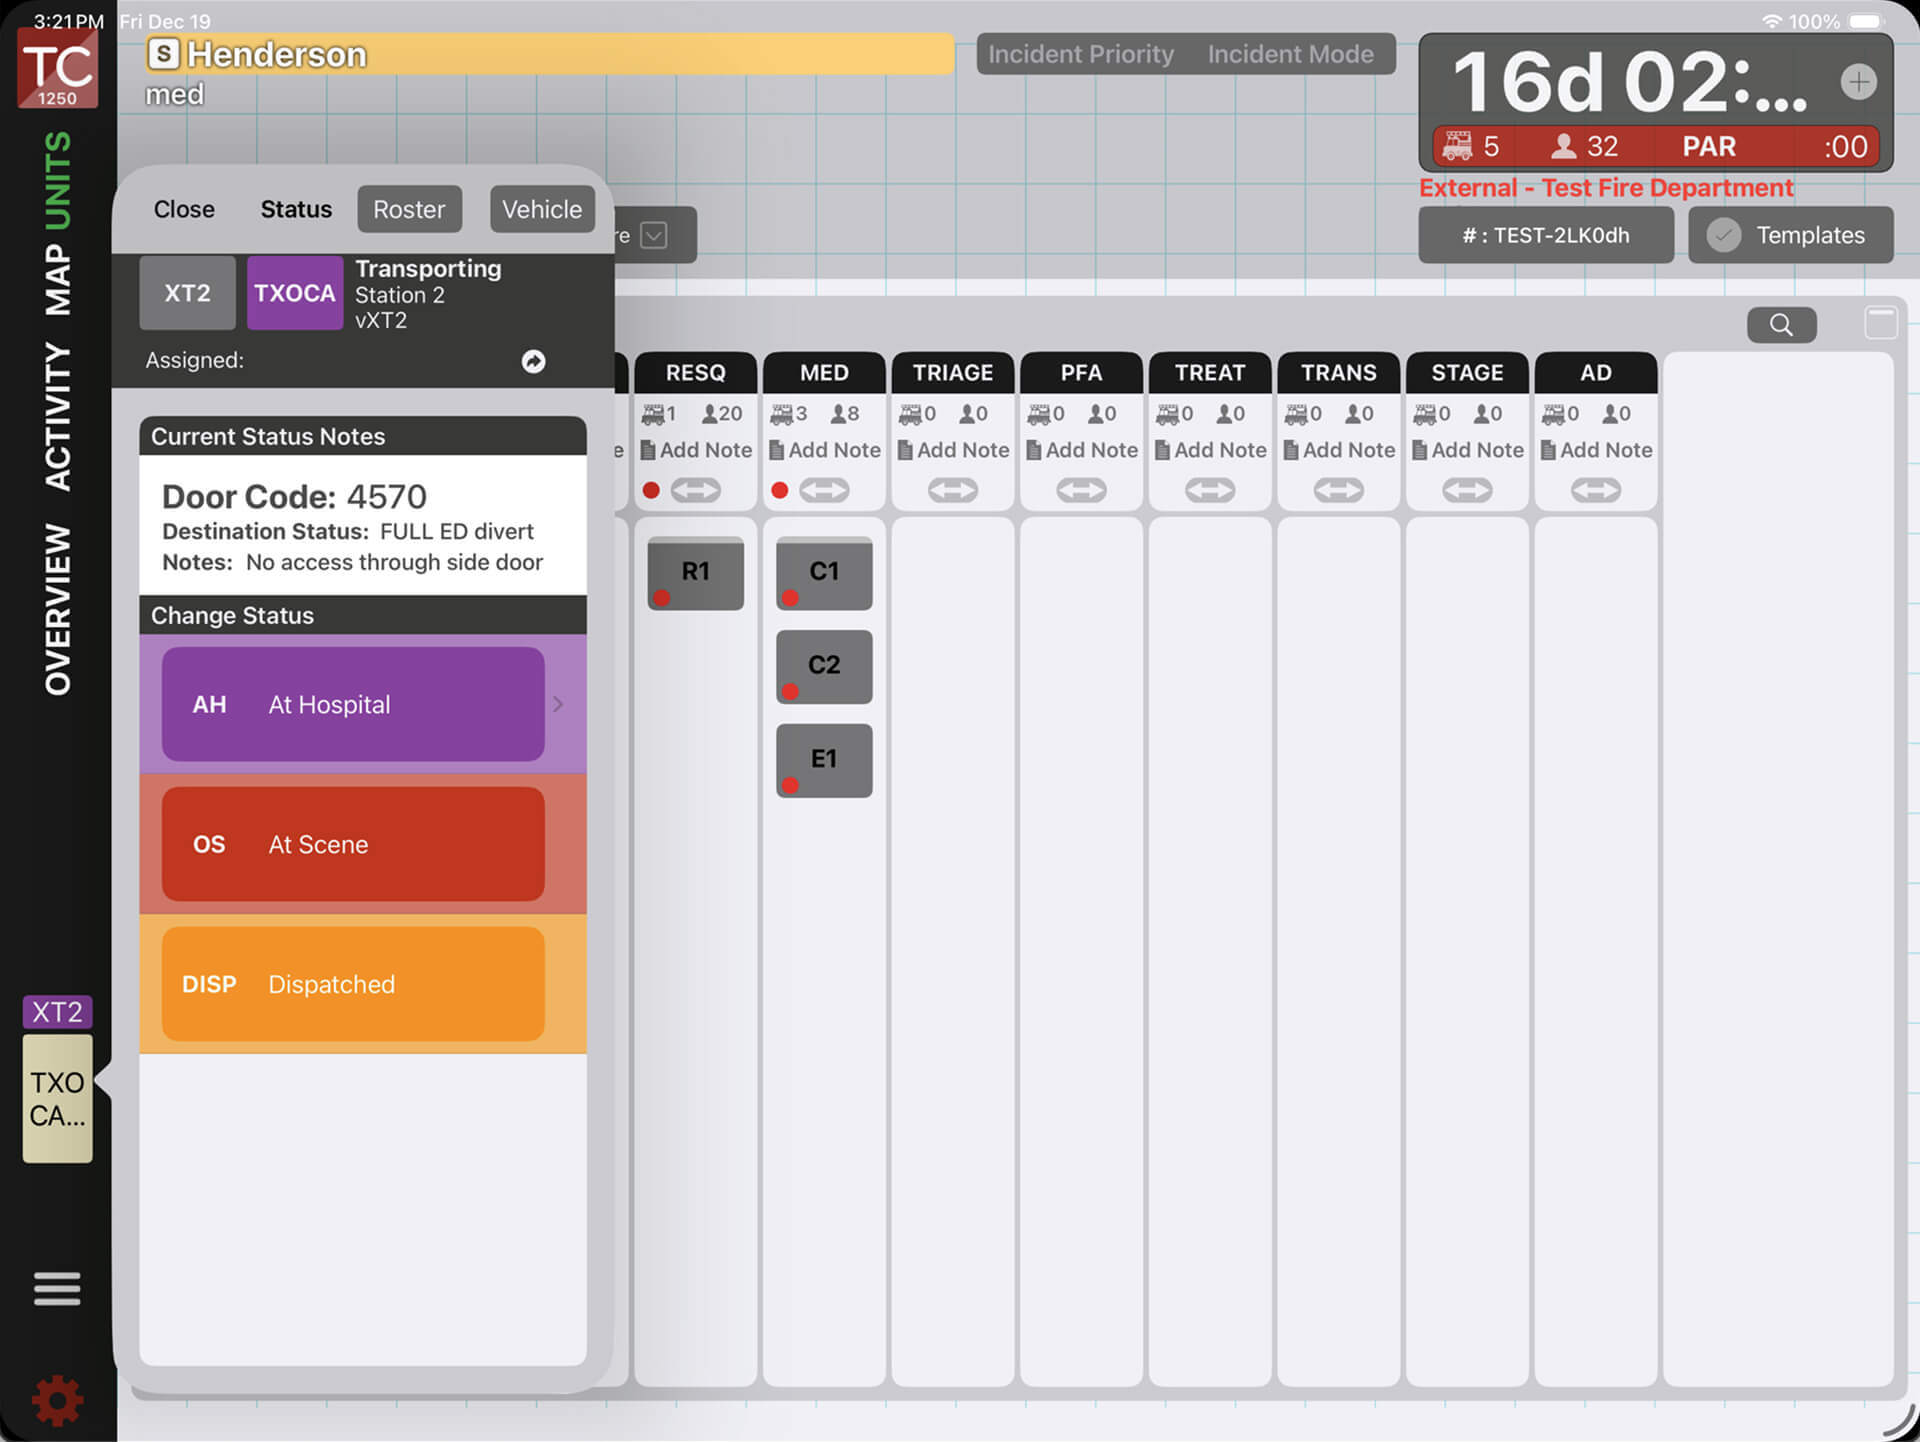Click the square panel icon near search
Viewport: 1920px width, 1442px height.
pos(1880,323)
